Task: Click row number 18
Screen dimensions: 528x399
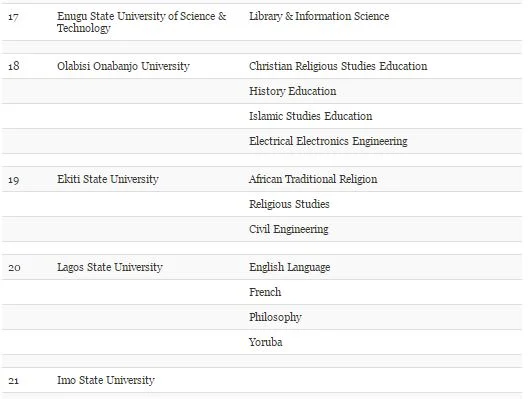Action: tap(13, 66)
